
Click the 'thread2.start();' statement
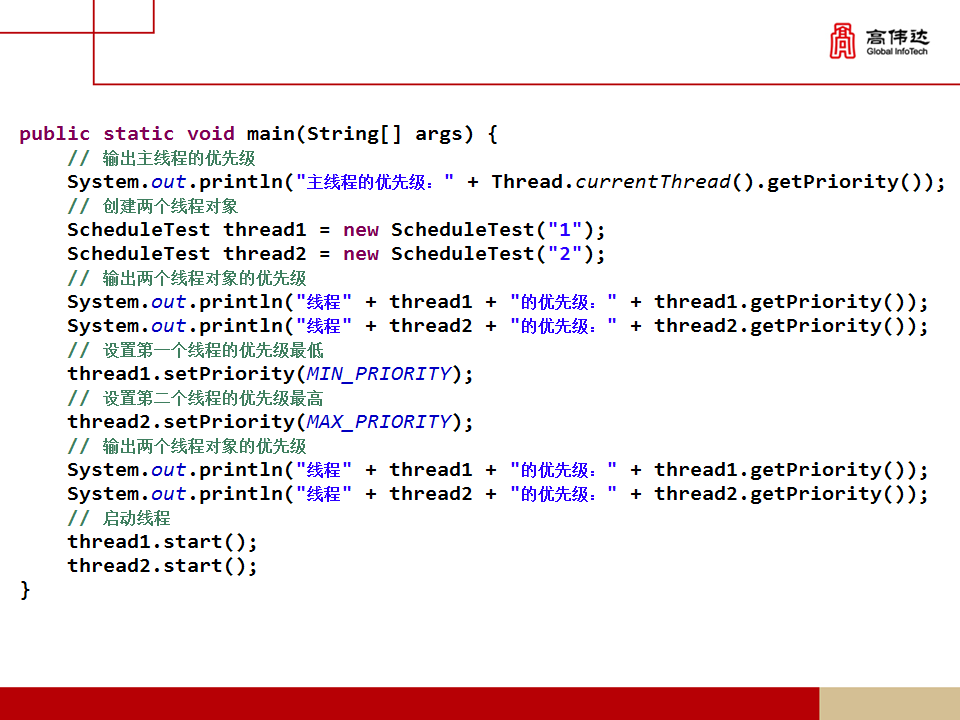[162, 566]
